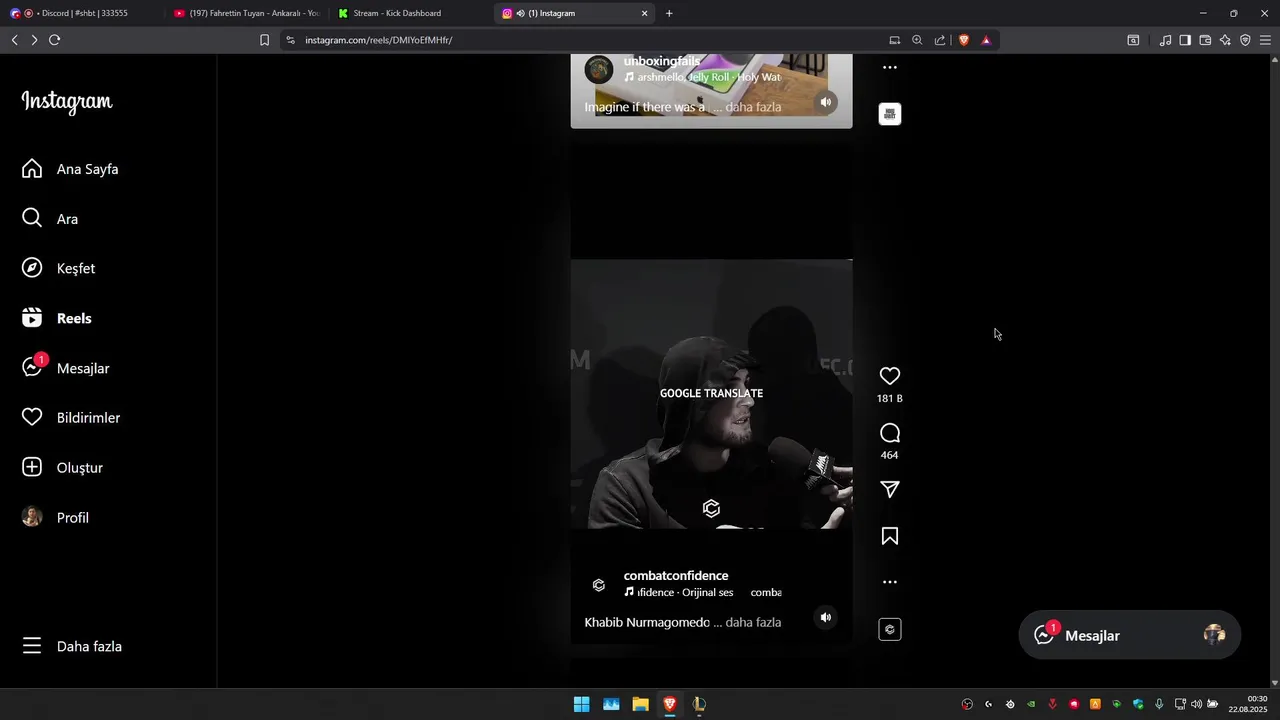Open the tab search button

(1133, 40)
